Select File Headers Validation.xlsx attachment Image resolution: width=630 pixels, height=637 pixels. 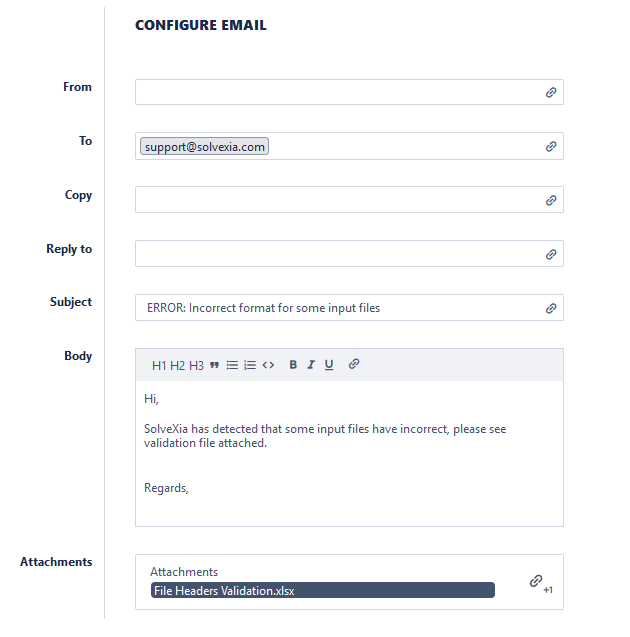(x=322, y=591)
